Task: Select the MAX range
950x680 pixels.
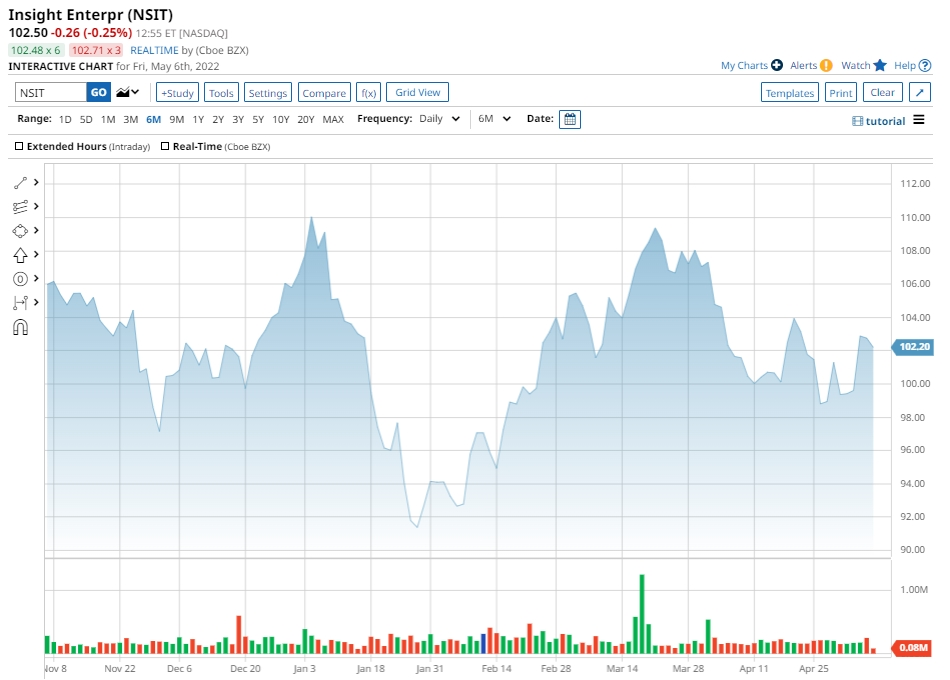Action: coord(333,119)
